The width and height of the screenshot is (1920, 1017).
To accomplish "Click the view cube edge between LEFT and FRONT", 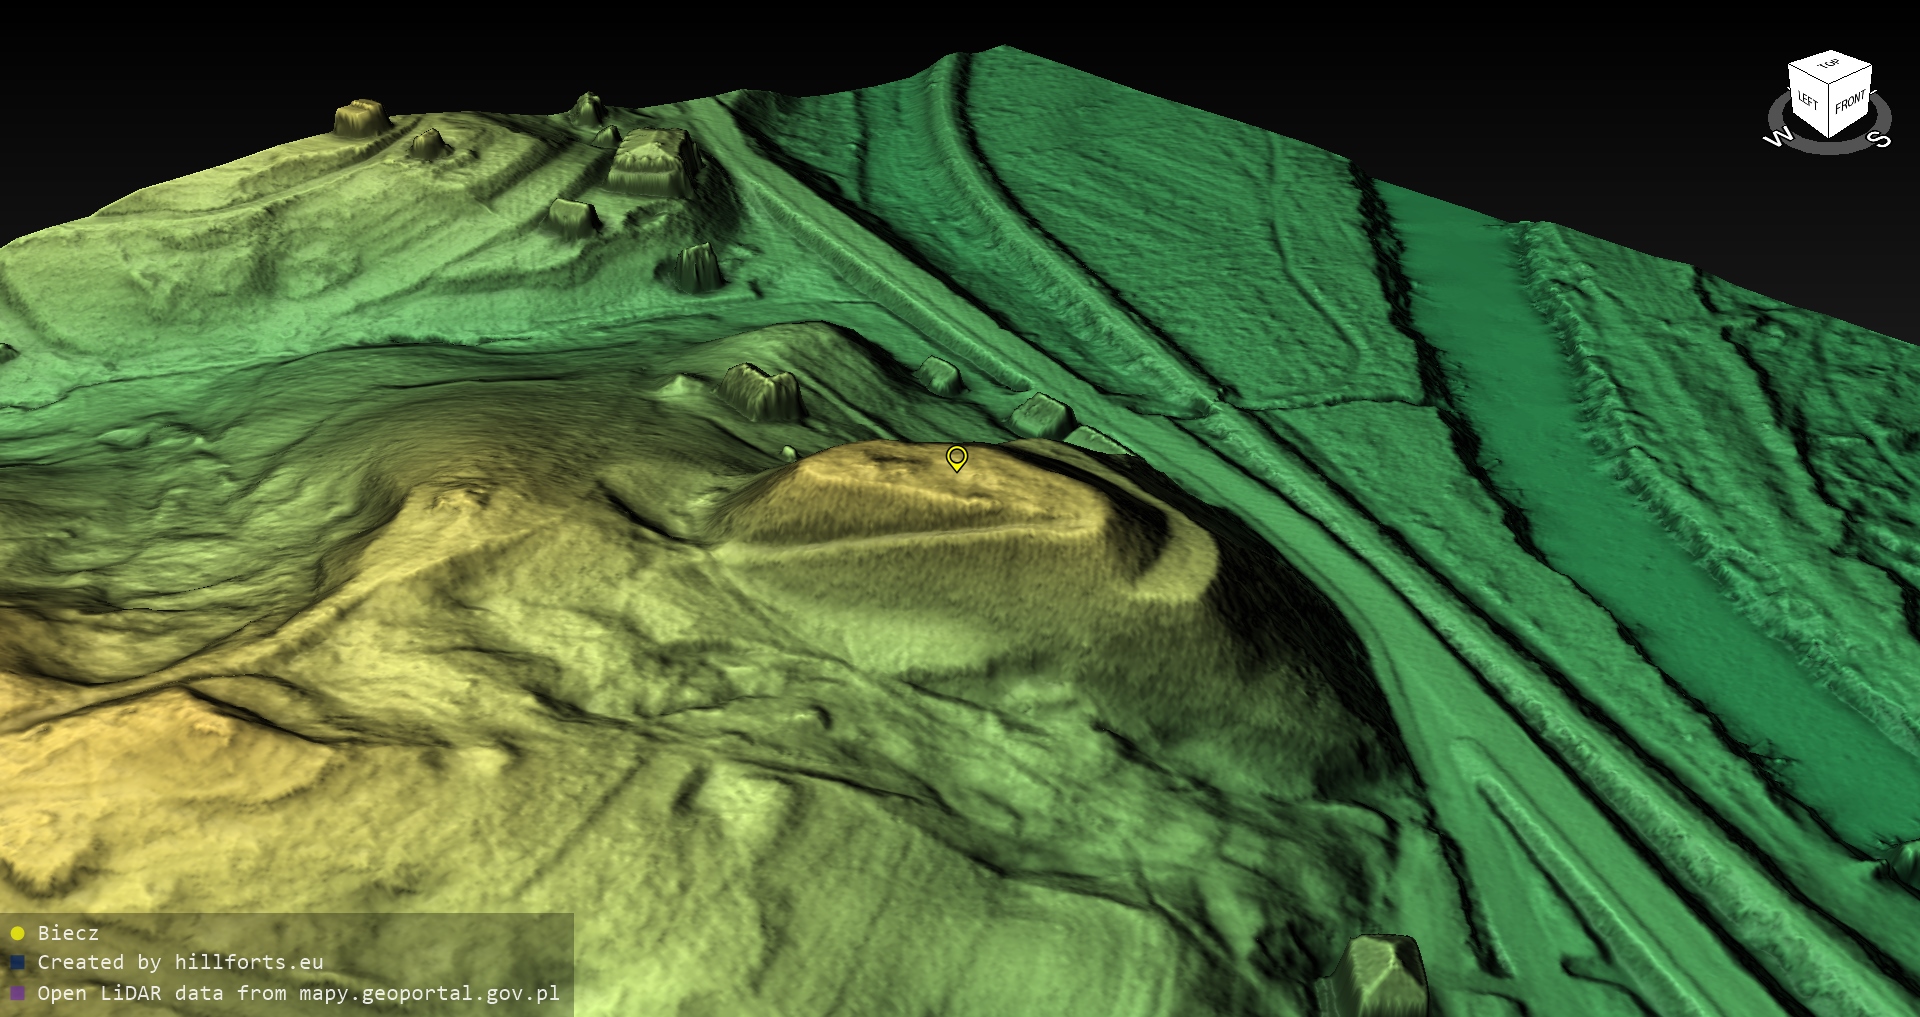I will (x=1830, y=112).
